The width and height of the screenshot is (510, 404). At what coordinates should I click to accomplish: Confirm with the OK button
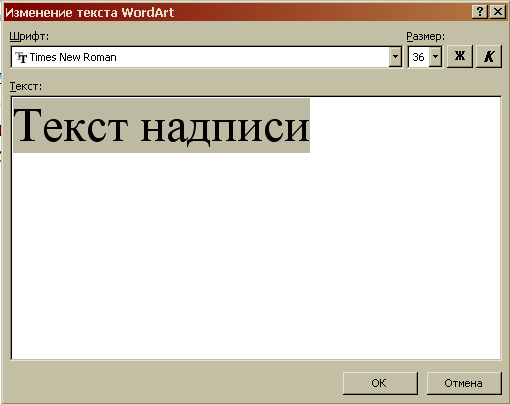380,383
